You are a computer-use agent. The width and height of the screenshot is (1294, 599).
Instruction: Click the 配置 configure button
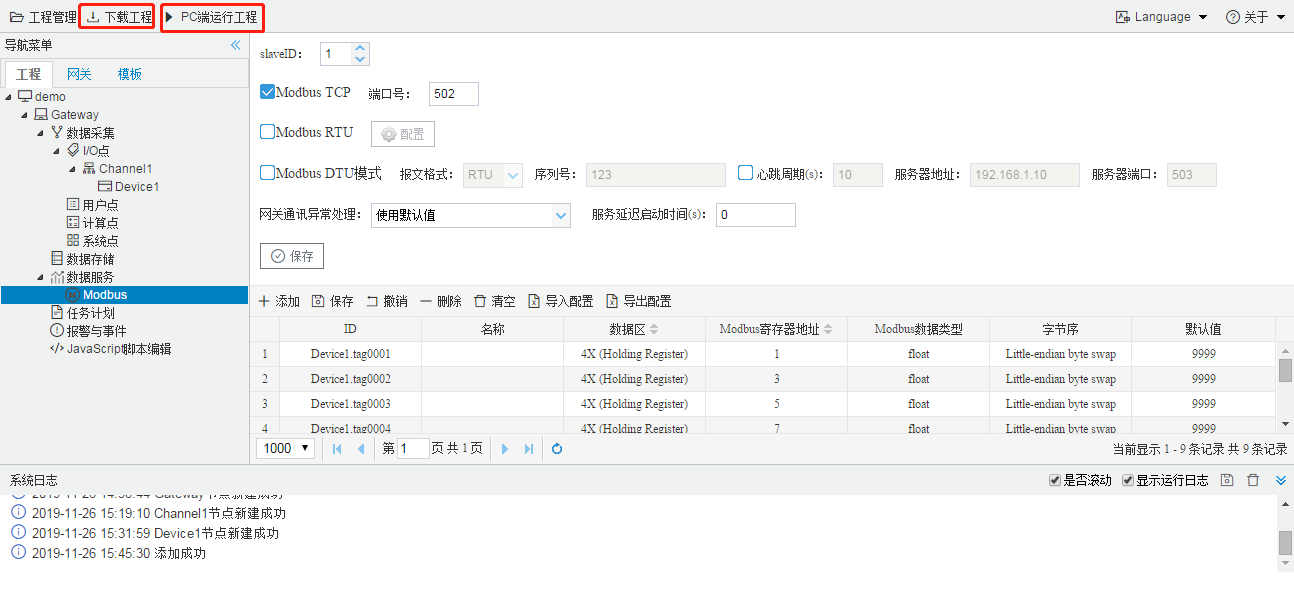403,134
